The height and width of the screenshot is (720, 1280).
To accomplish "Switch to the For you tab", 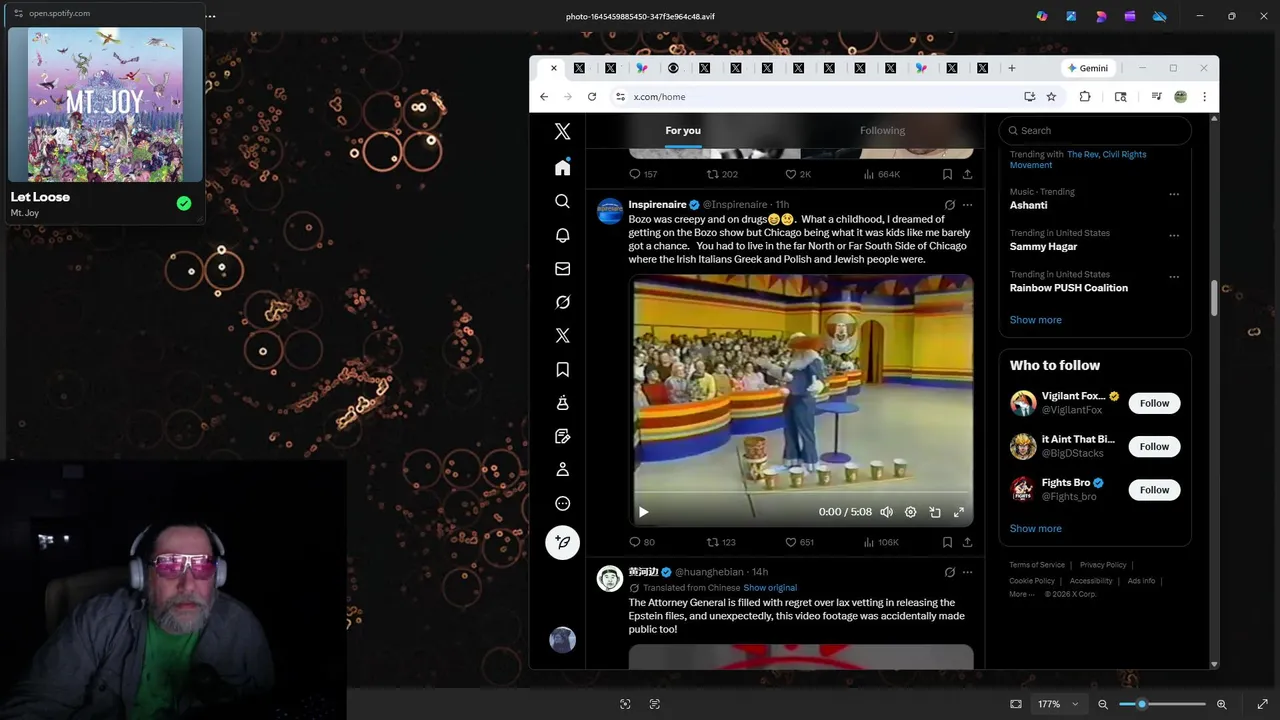I will point(683,131).
